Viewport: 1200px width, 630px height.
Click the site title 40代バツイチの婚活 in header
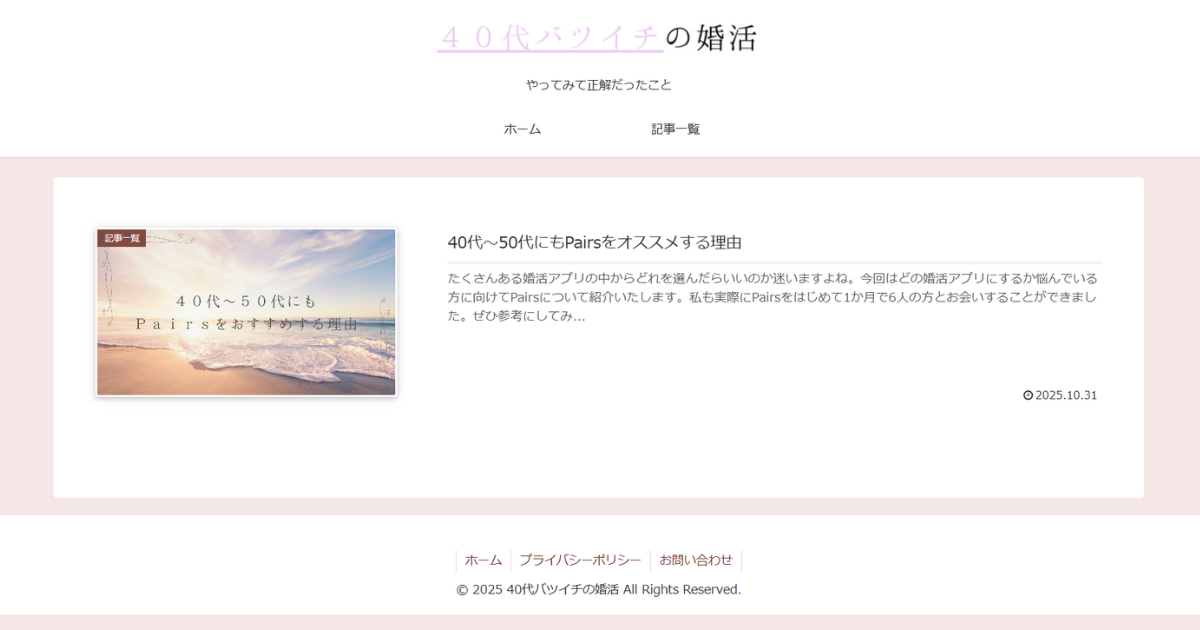click(x=597, y=38)
